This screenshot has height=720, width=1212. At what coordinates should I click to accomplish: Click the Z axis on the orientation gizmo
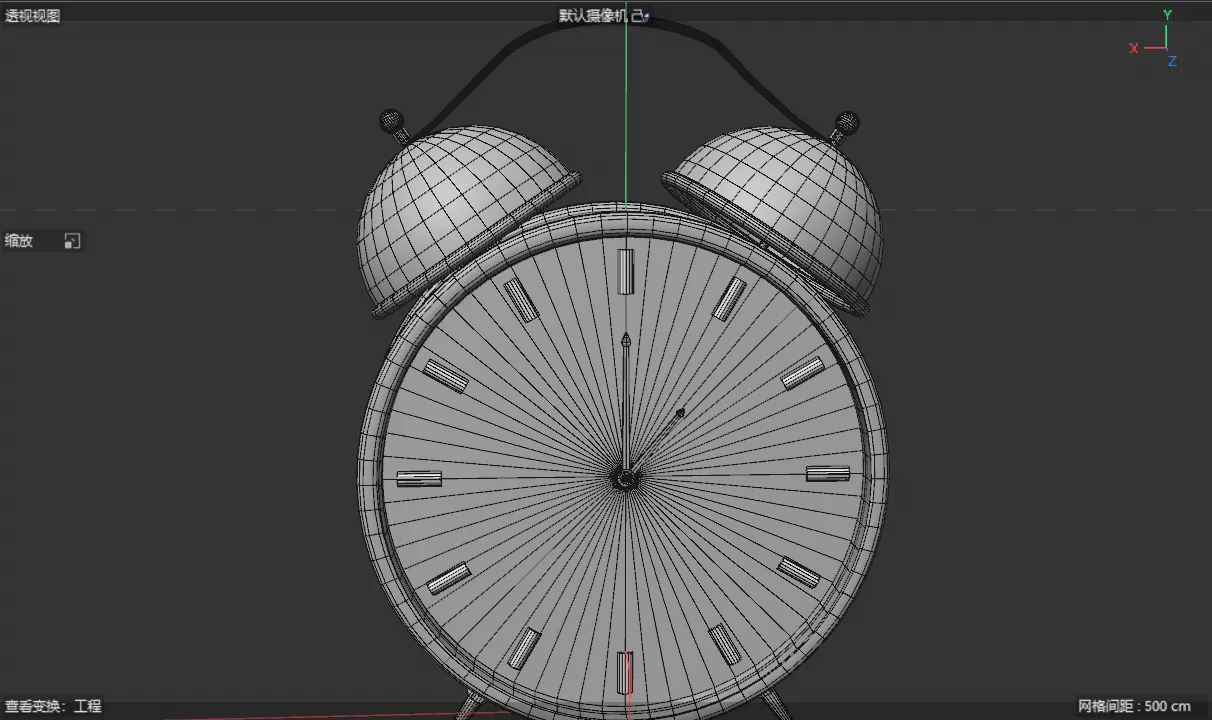(x=1172, y=61)
